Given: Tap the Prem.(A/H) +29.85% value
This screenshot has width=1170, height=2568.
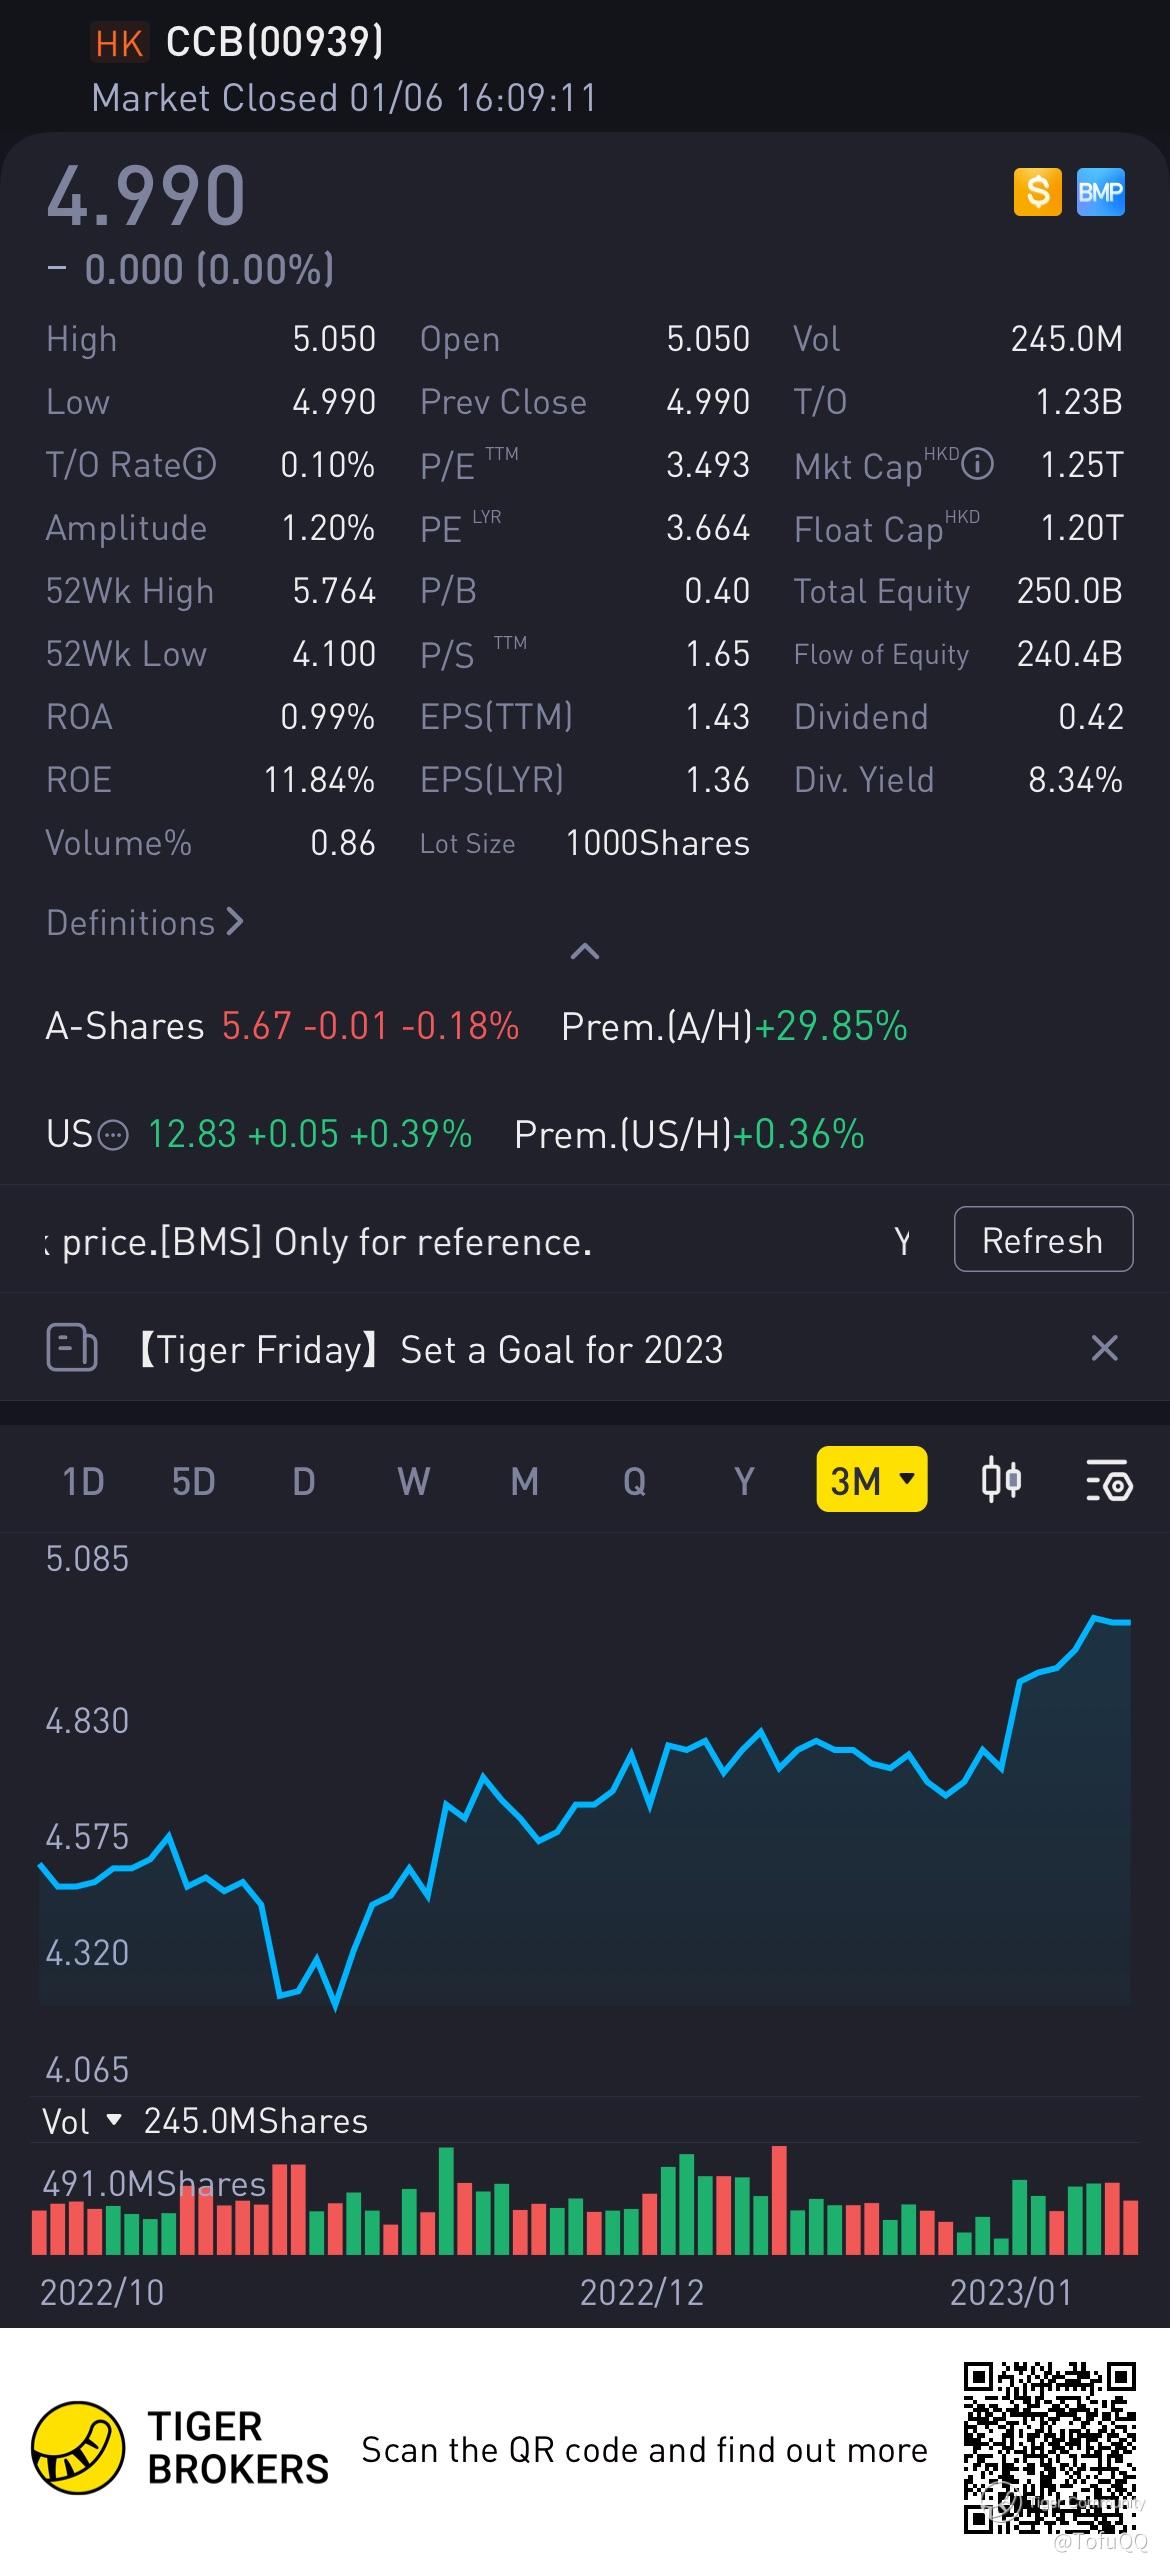Looking at the screenshot, I should [831, 1026].
